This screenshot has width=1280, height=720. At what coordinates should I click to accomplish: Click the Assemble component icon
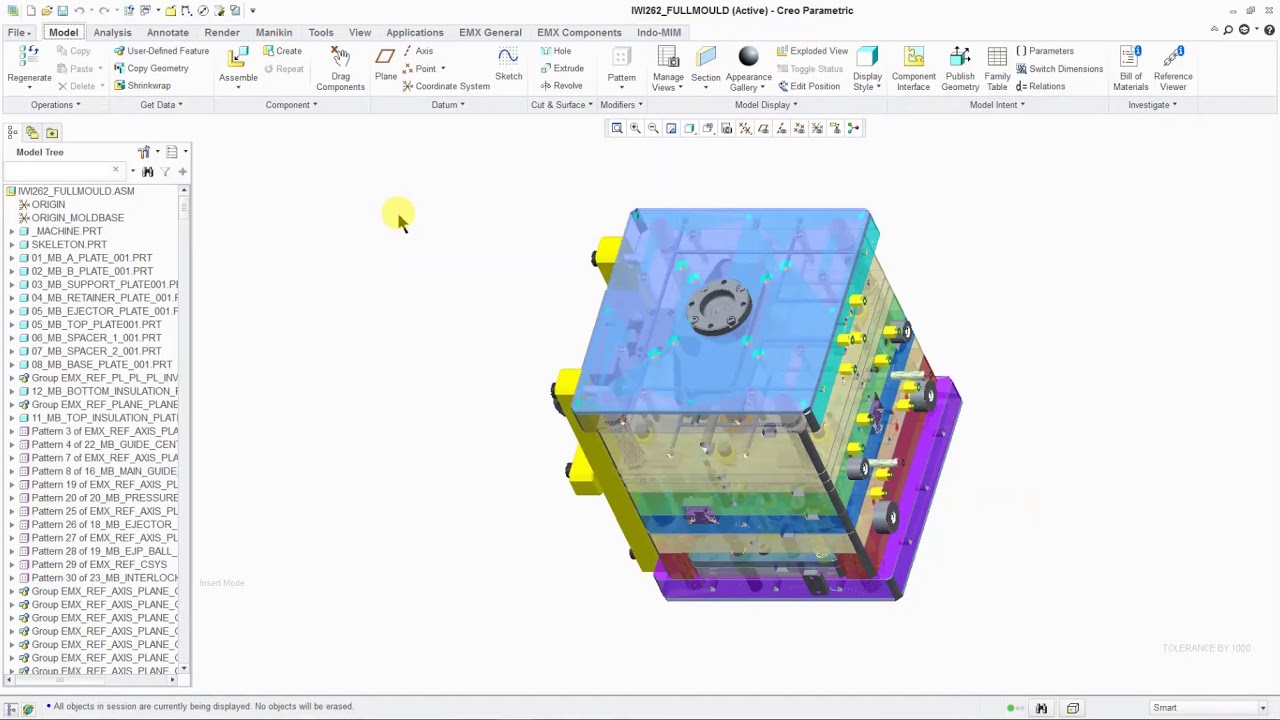238,58
